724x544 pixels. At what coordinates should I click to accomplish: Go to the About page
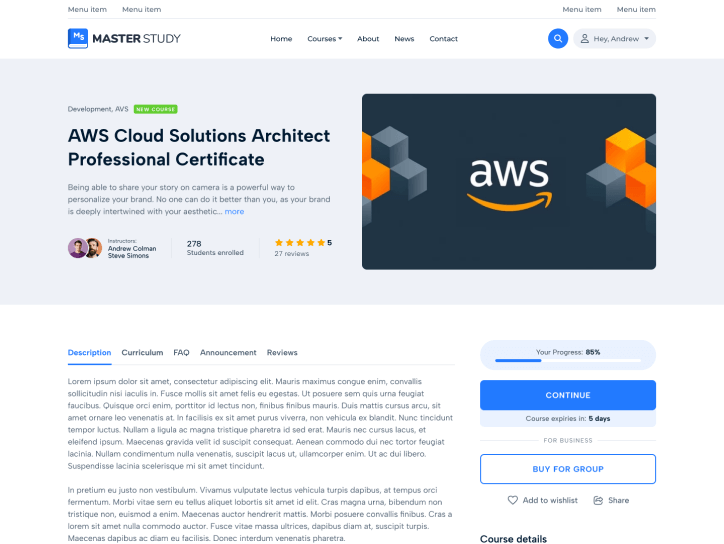[368, 39]
